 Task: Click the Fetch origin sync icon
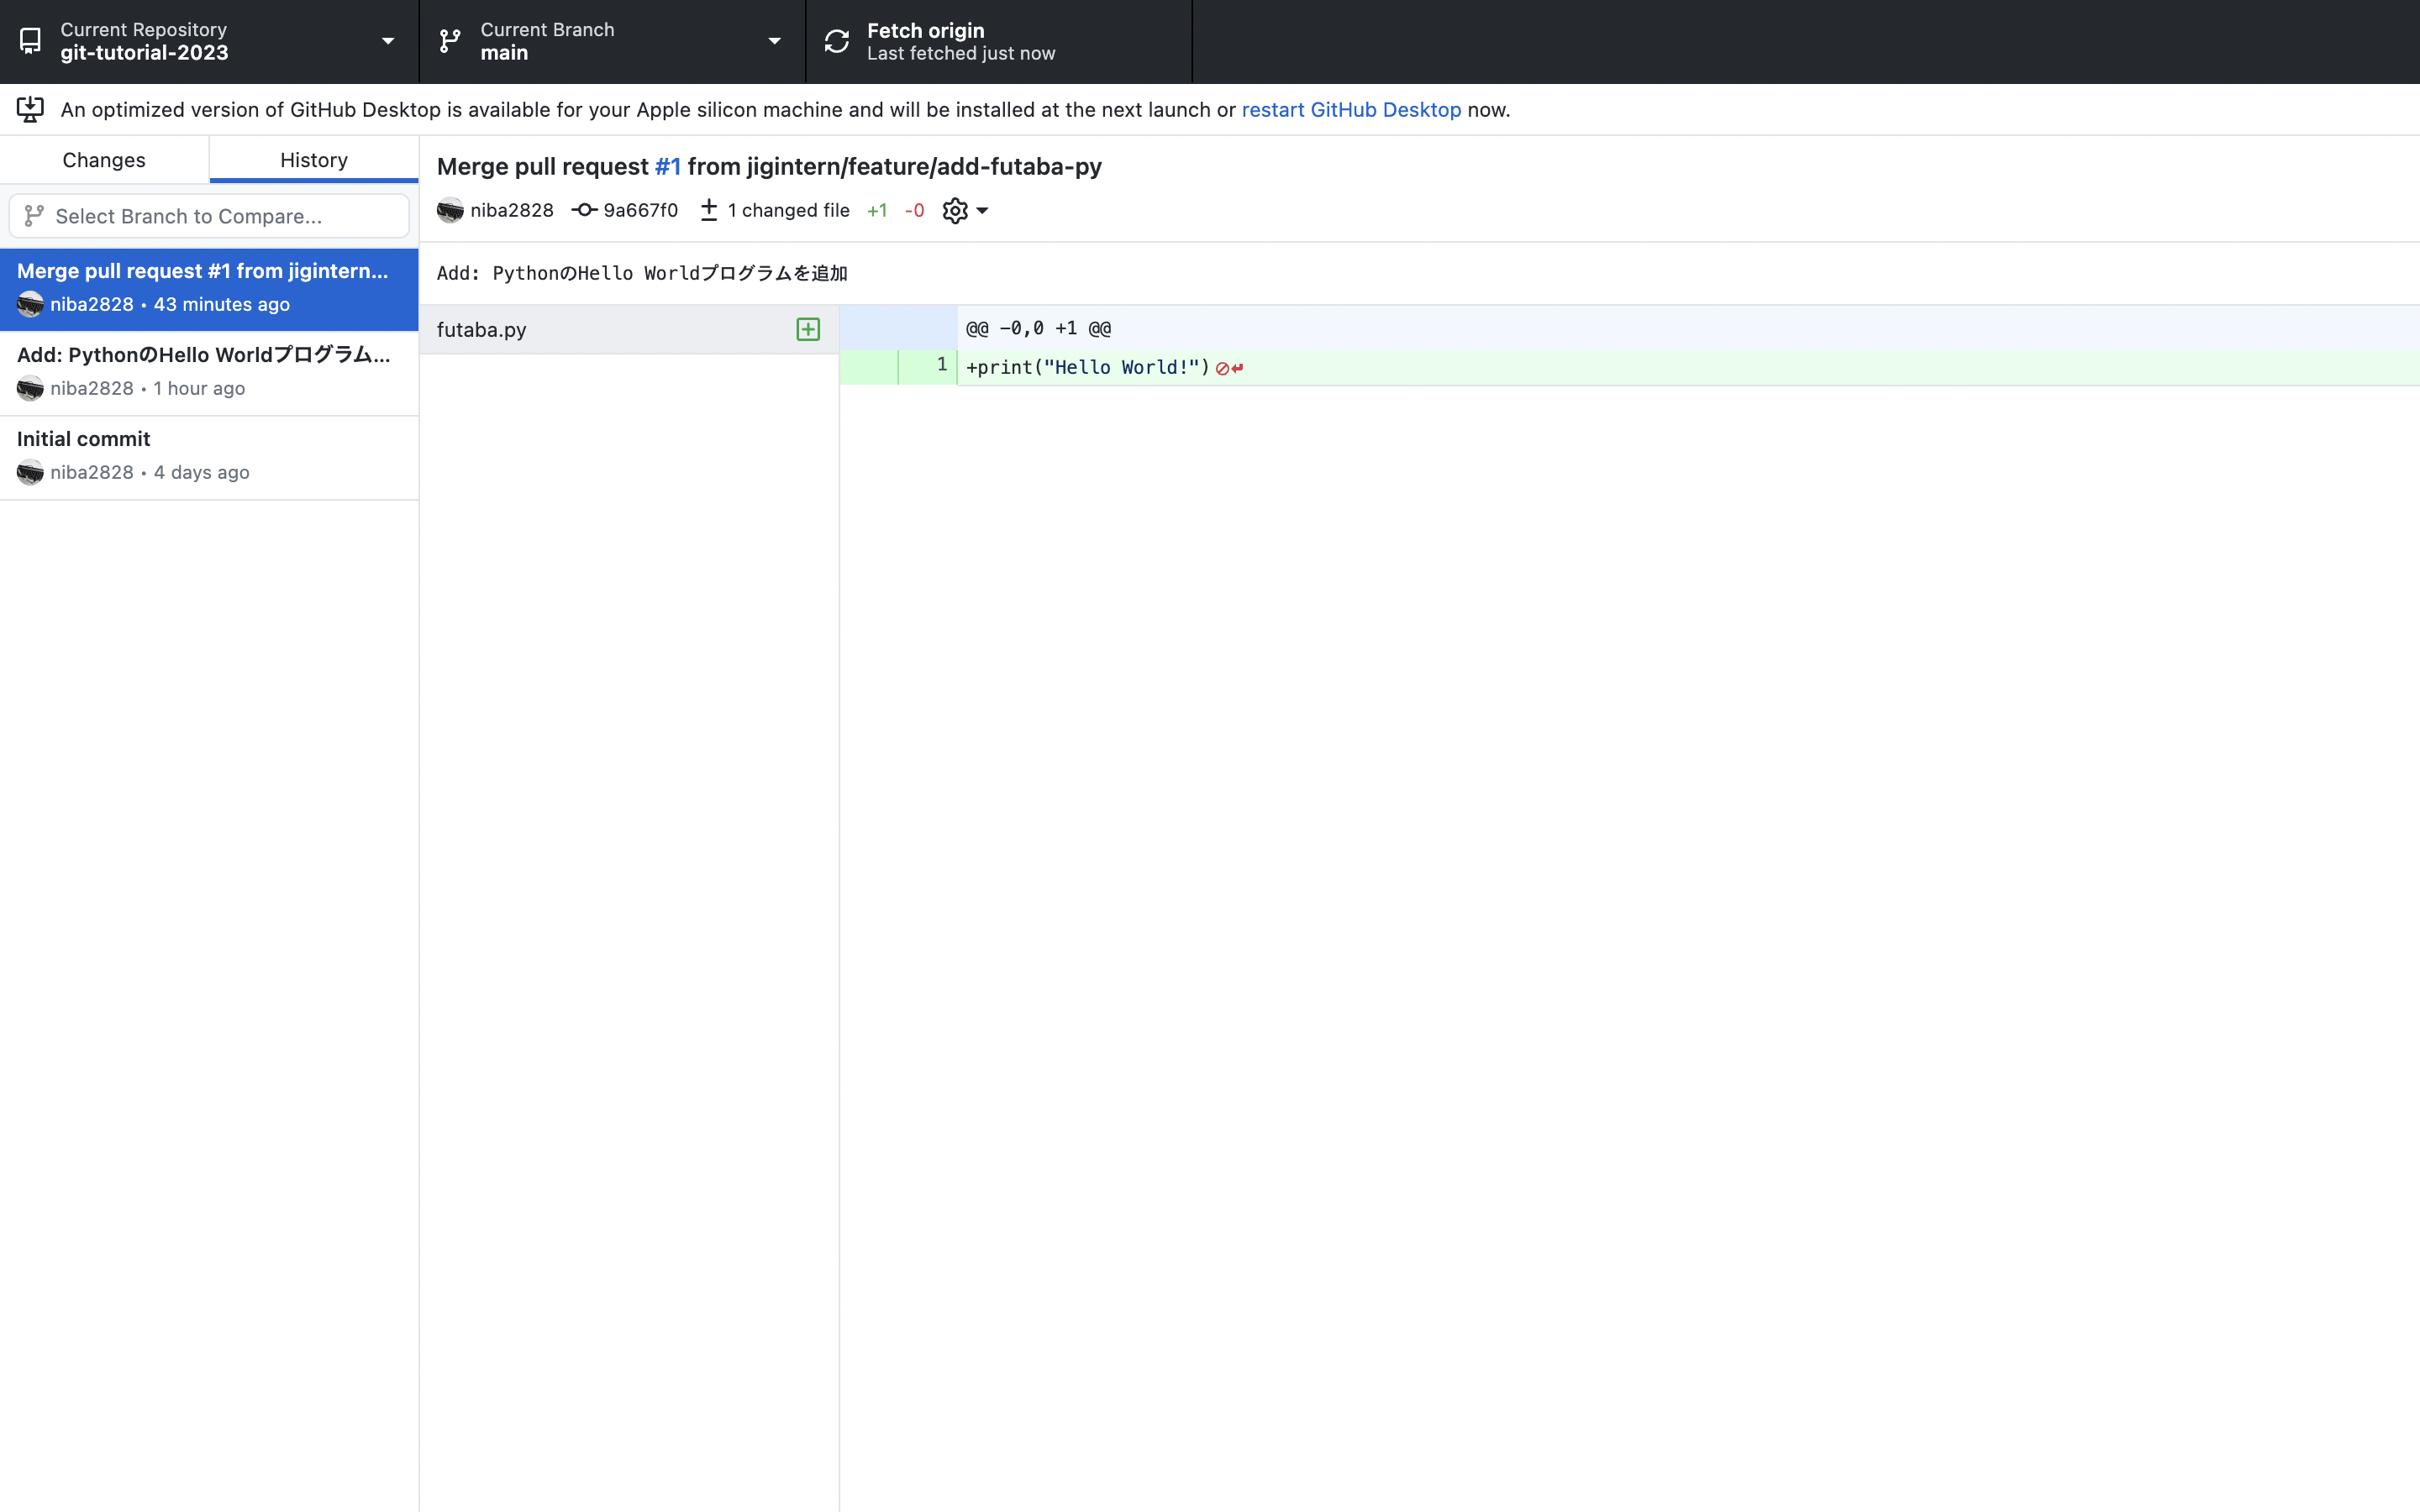[x=837, y=41]
